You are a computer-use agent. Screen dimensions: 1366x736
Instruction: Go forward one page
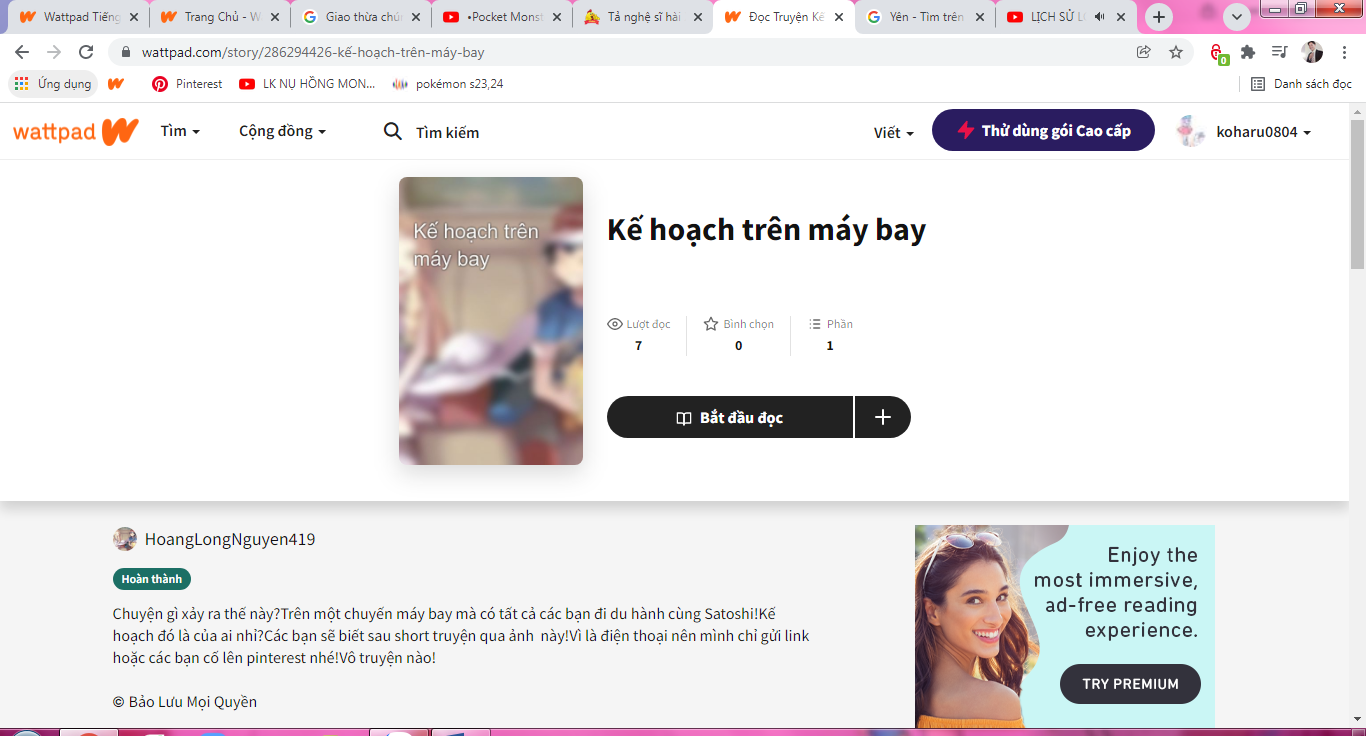54,52
